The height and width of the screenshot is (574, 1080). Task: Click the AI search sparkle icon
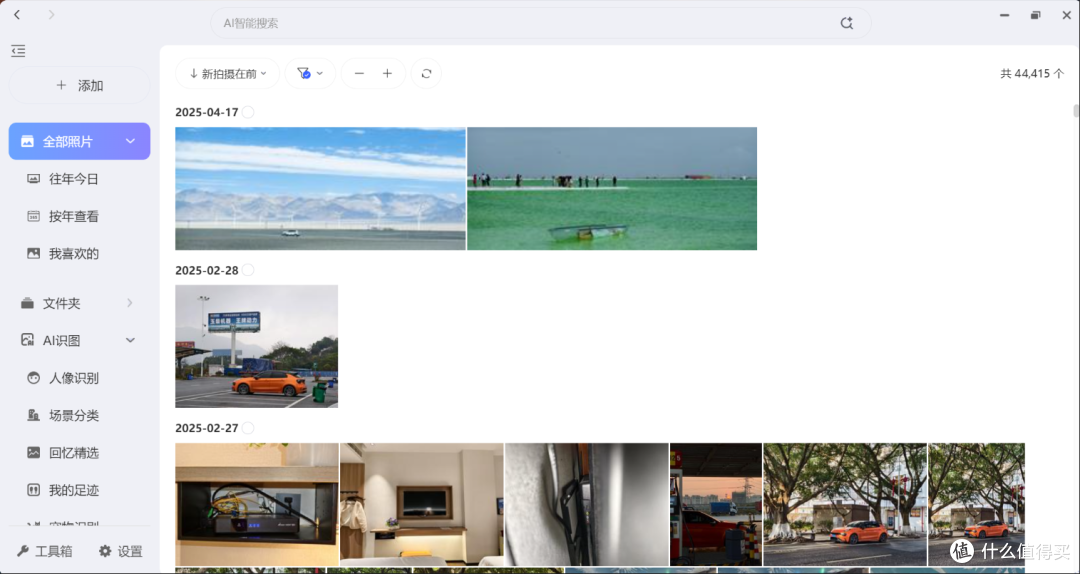847,23
